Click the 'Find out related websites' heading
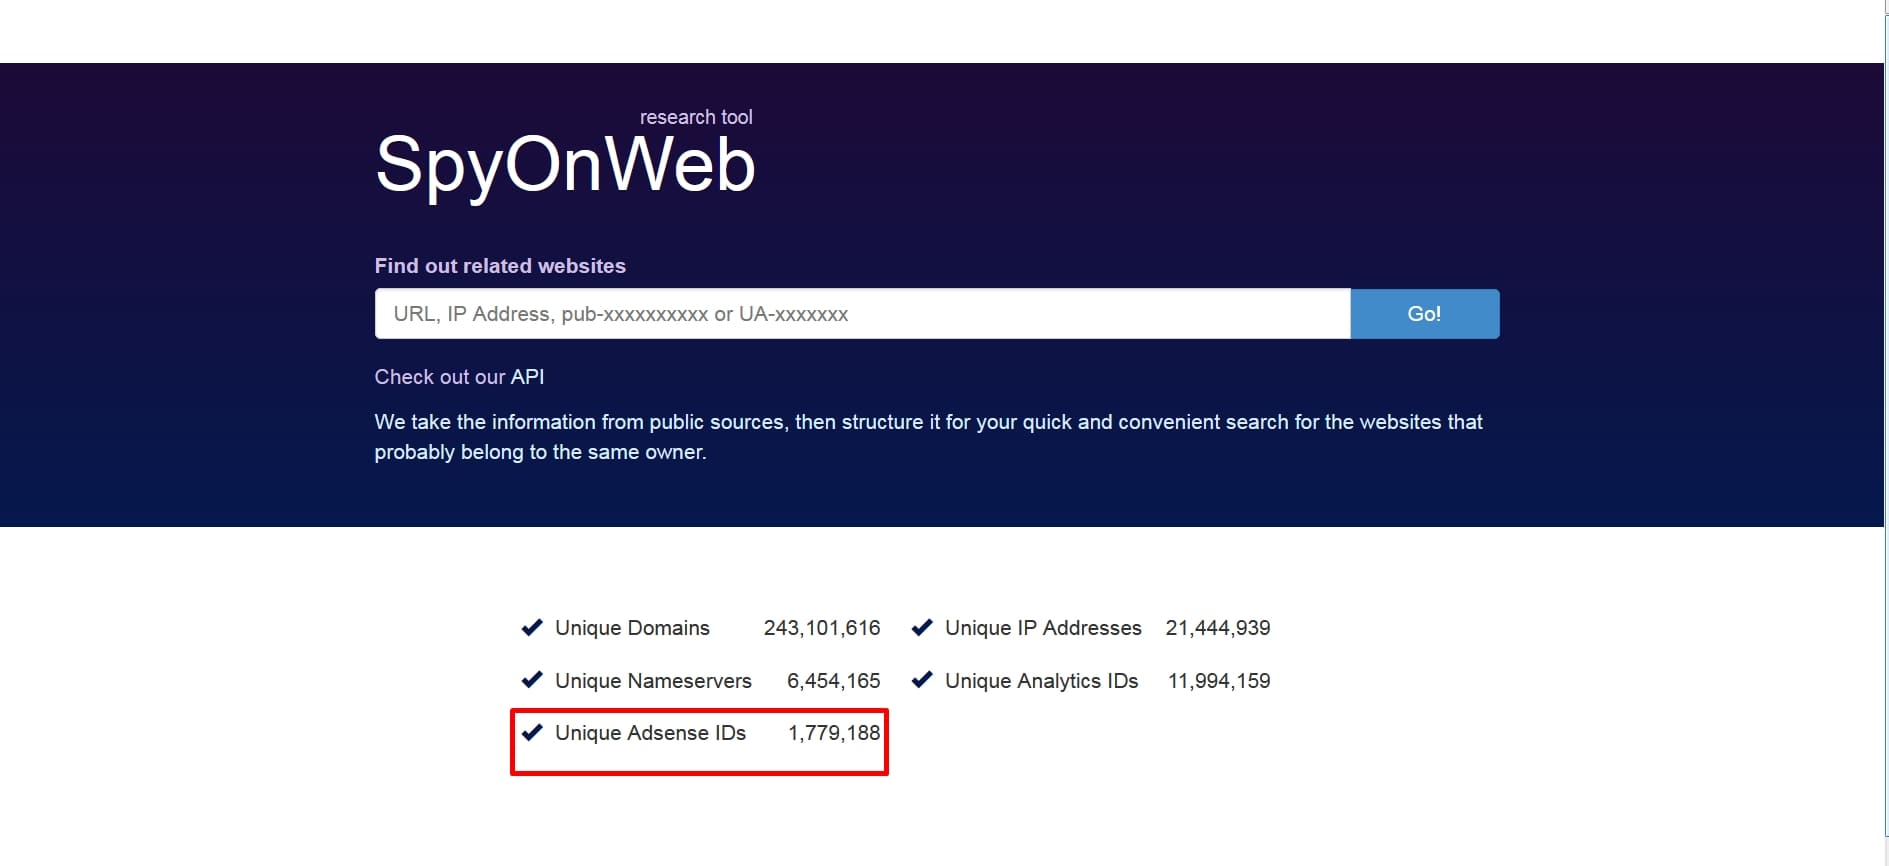 [x=500, y=266]
